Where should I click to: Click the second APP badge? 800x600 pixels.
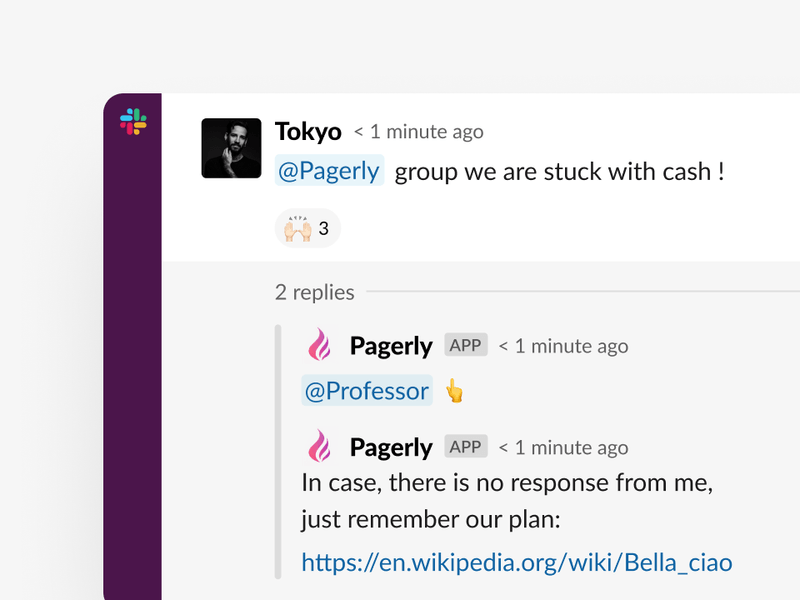coord(466,446)
